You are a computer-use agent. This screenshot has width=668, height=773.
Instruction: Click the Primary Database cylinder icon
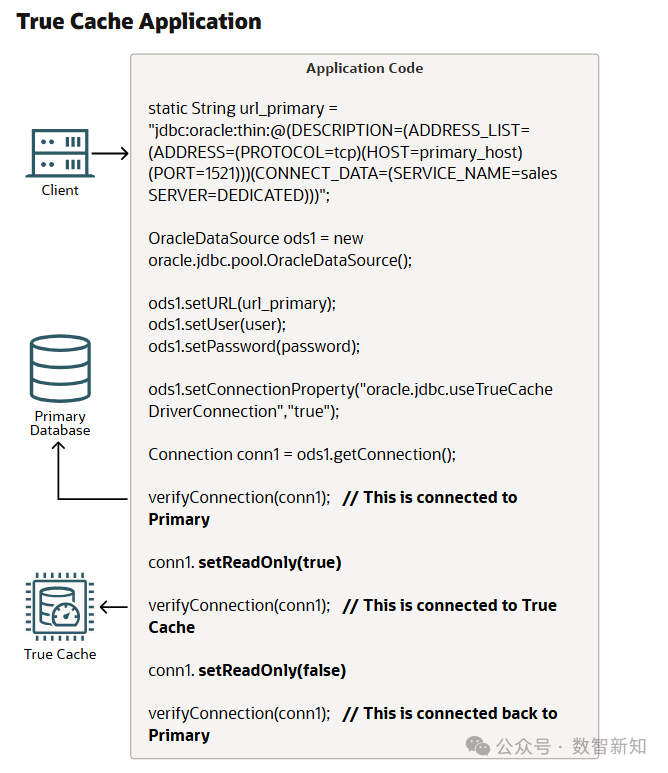point(60,368)
